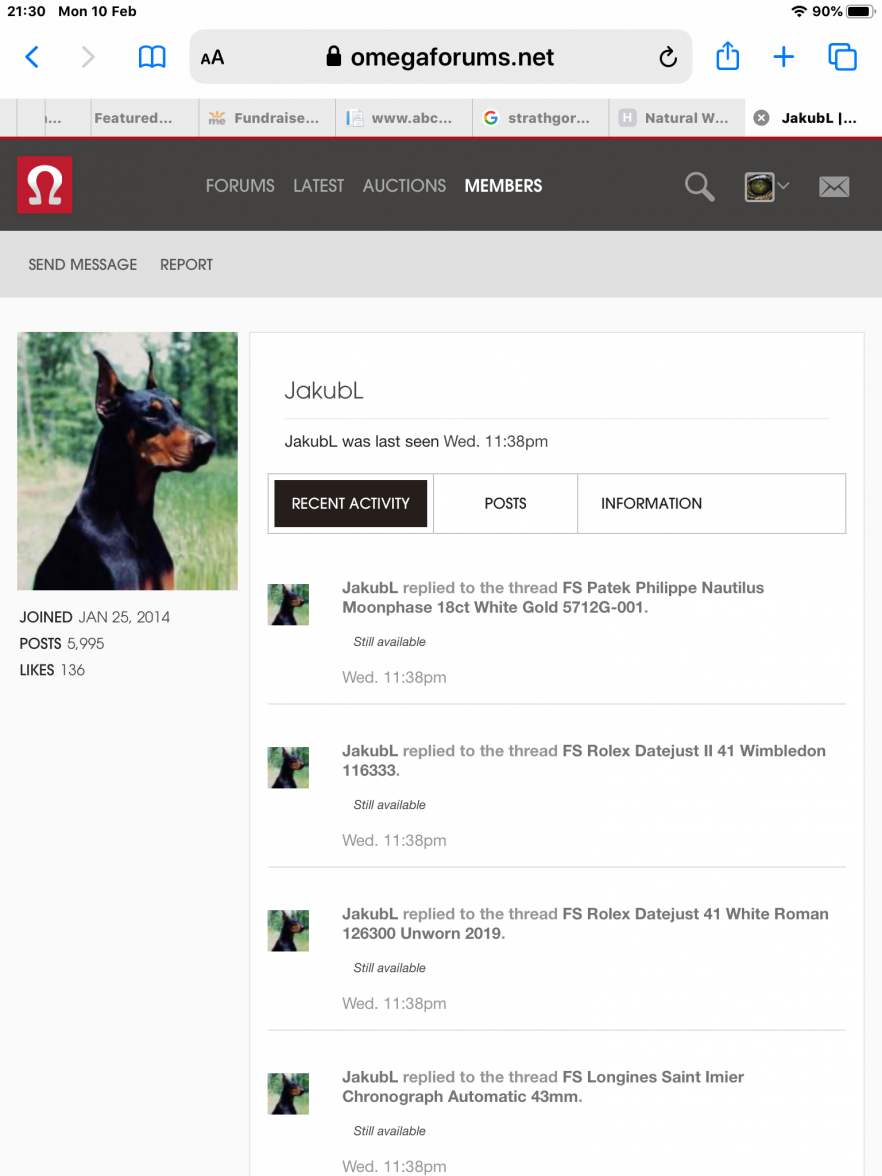
Task: Open the MEMBERS navigation item
Action: 503,186
